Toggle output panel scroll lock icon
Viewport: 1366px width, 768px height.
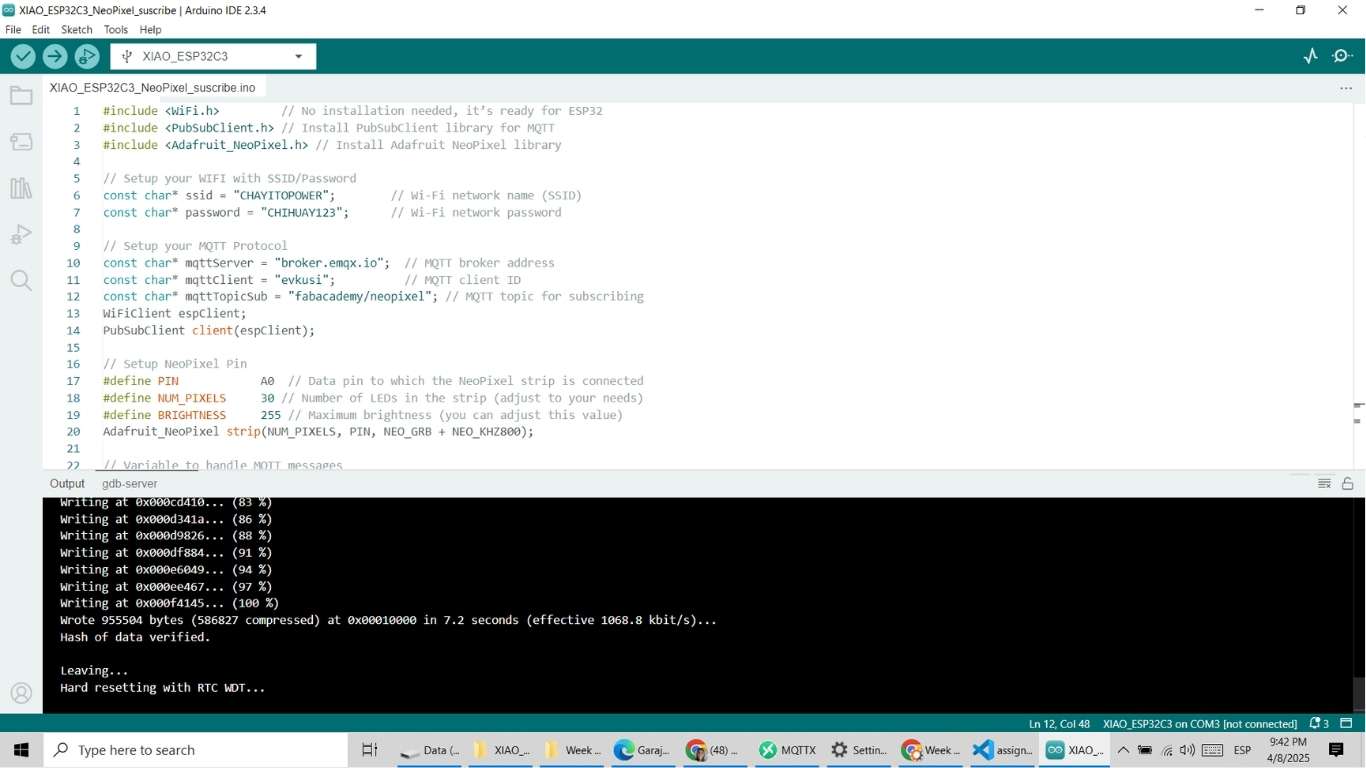click(x=1348, y=484)
